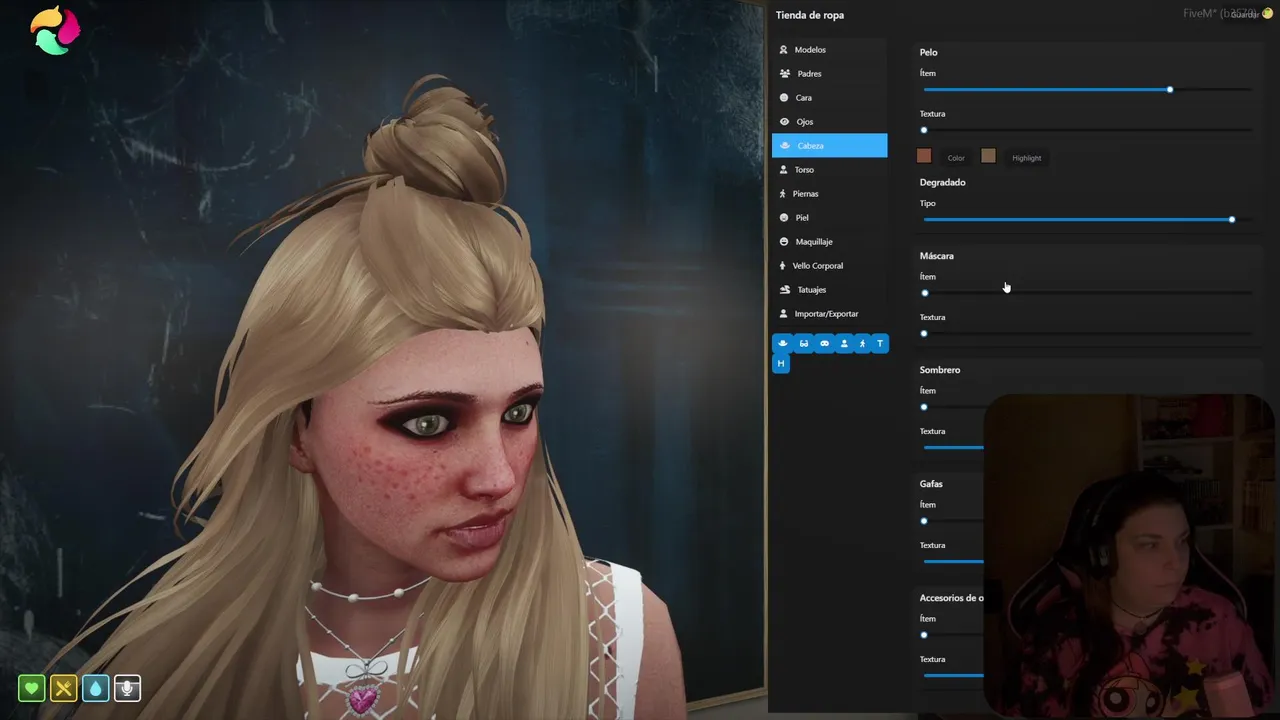Click the colorful logo in top-left corner
Image resolution: width=1280 pixels, height=720 pixels.
click(55, 30)
